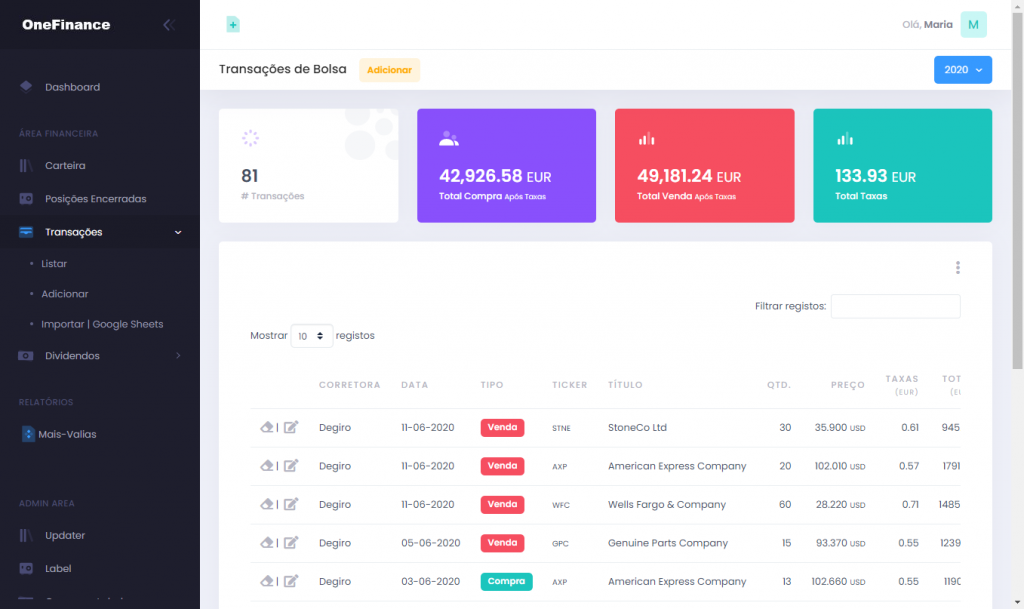The width and height of the screenshot is (1024, 609).
Task: Open the three-dot table options menu
Action: coord(957,268)
